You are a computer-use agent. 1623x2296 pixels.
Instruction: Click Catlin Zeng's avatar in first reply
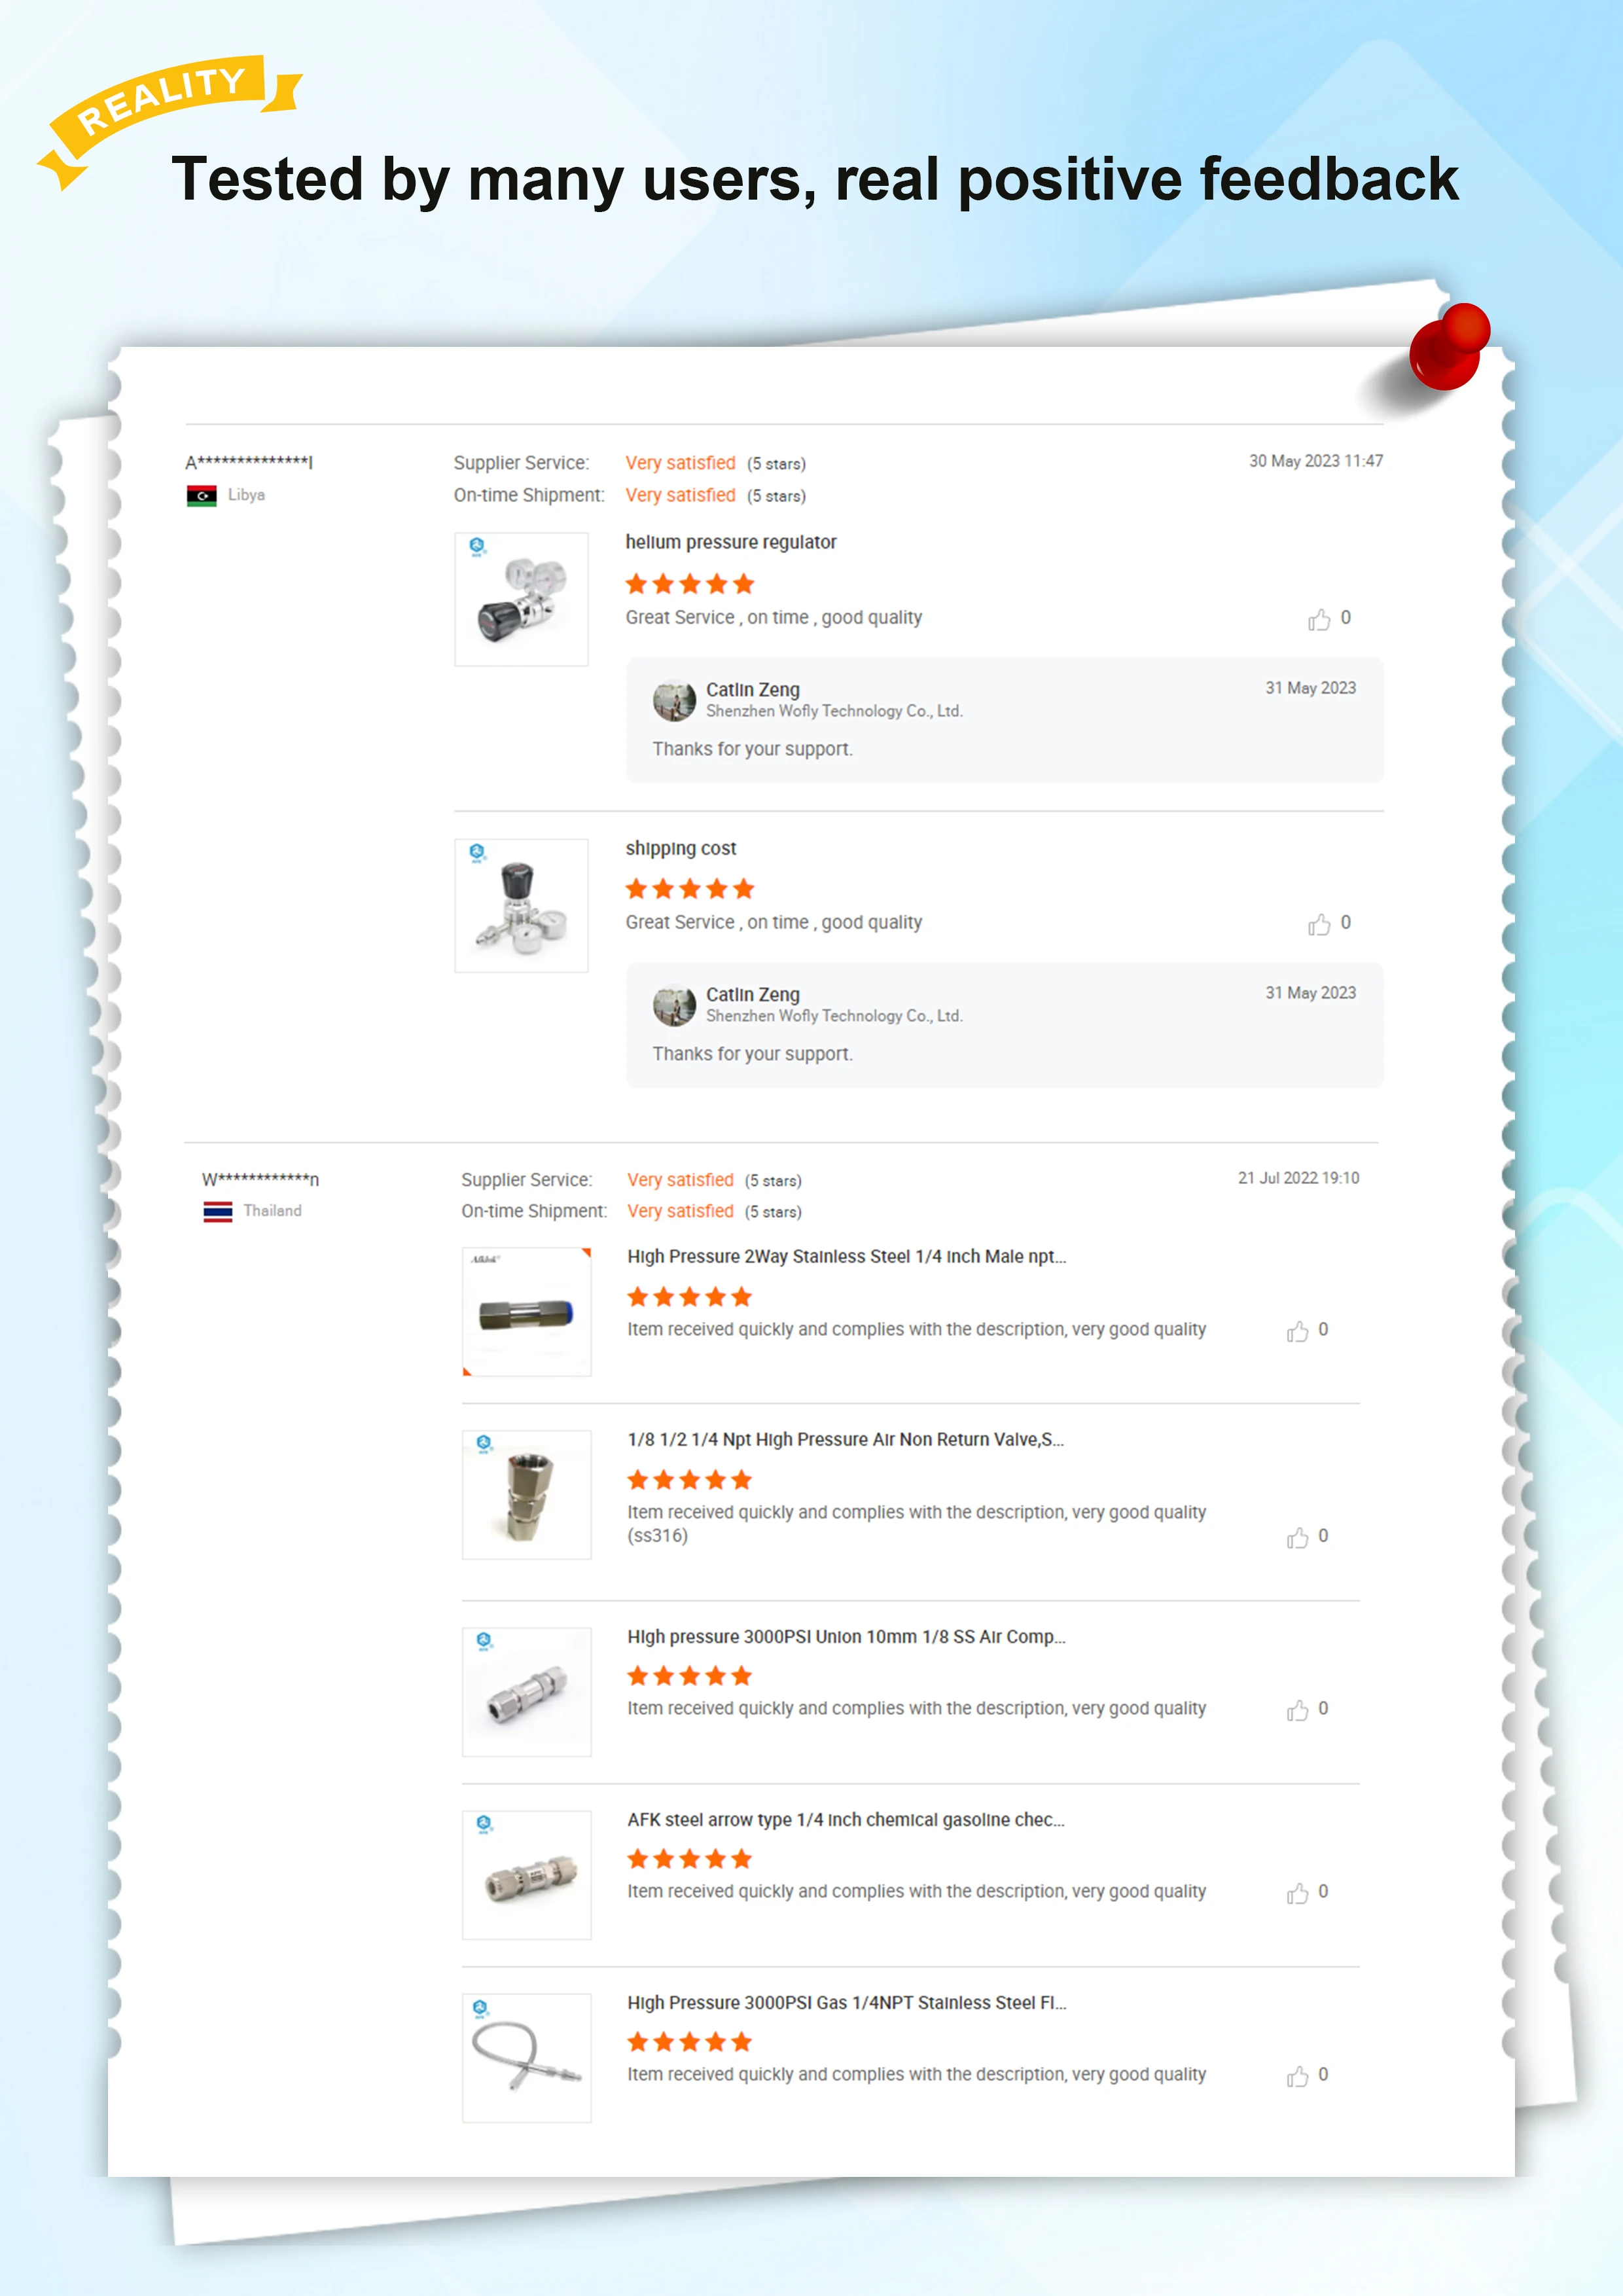pyautogui.click(x=674, y=700)
